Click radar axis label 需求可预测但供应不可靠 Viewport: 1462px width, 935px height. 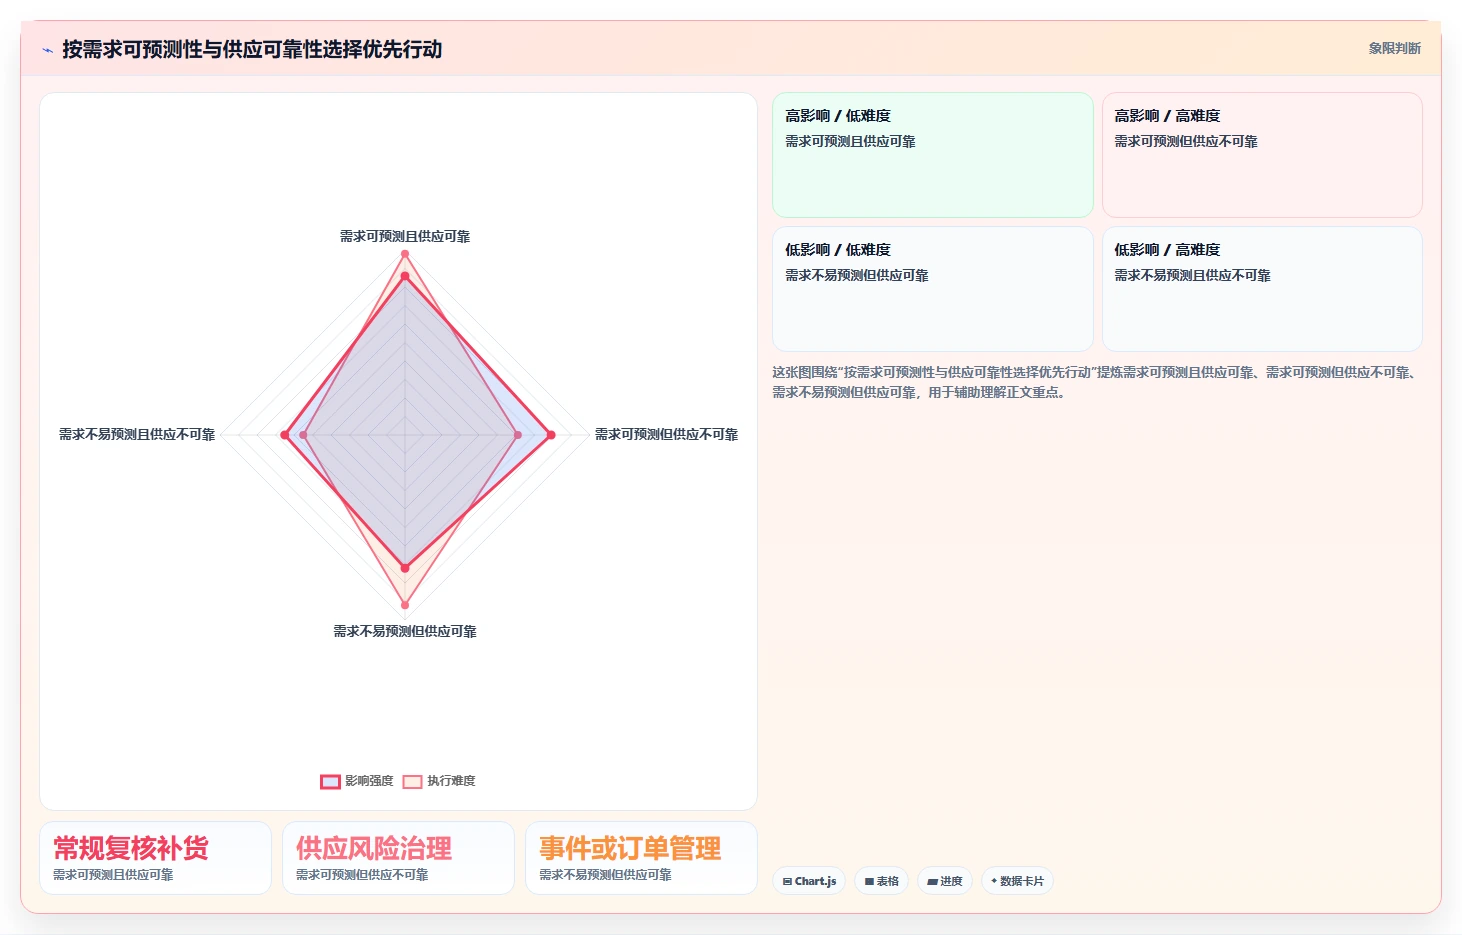pyautogui.click(x=666, y=435)
